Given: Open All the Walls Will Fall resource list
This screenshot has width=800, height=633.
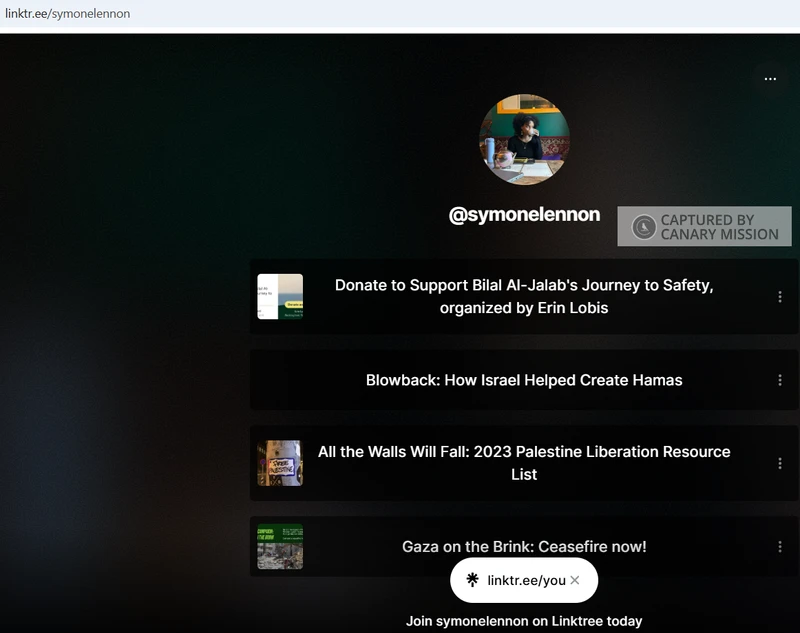Looking at the screenshot, I should point(524,463).
